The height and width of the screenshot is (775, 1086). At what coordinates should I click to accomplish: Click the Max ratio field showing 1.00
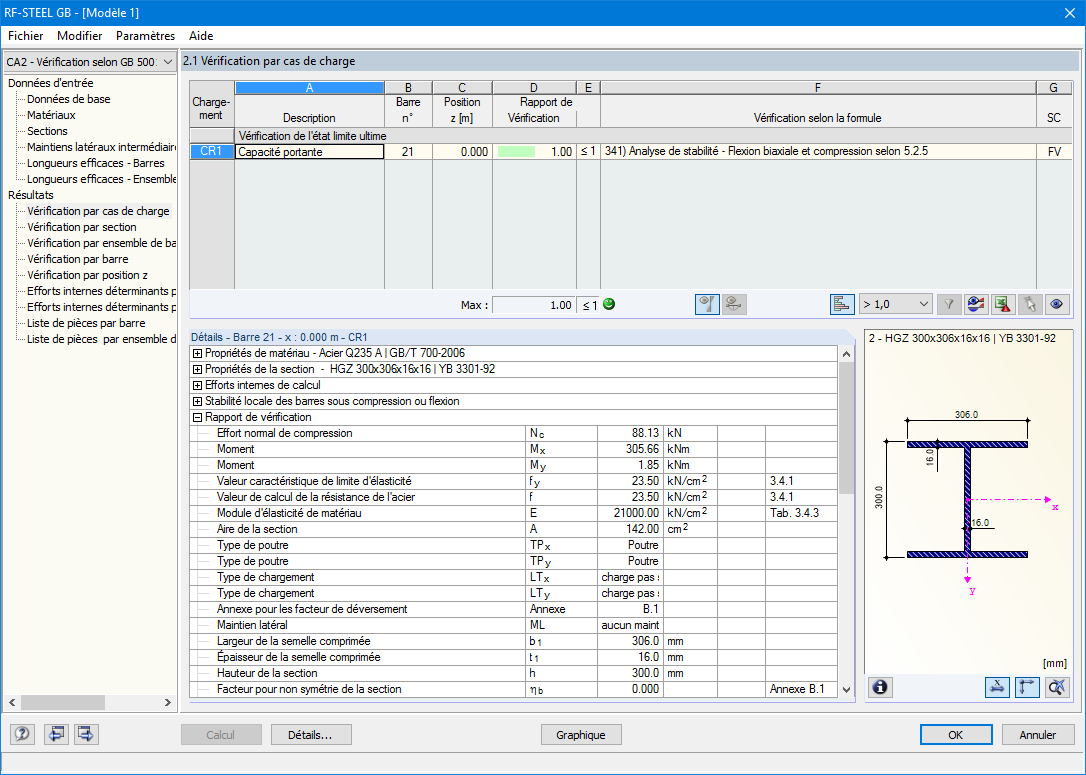[533, 305]
